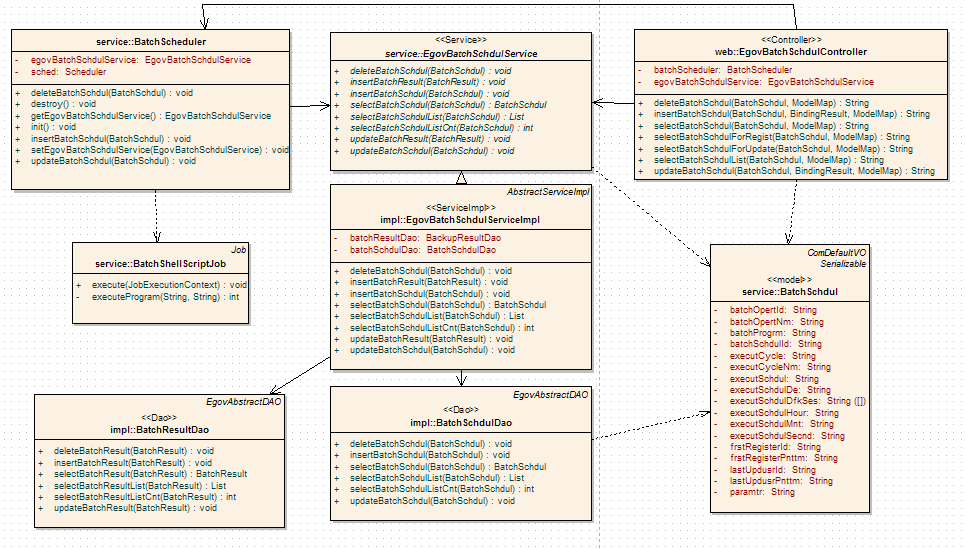Click web::EgovBatchSchdulController class title

pos(789,51)
